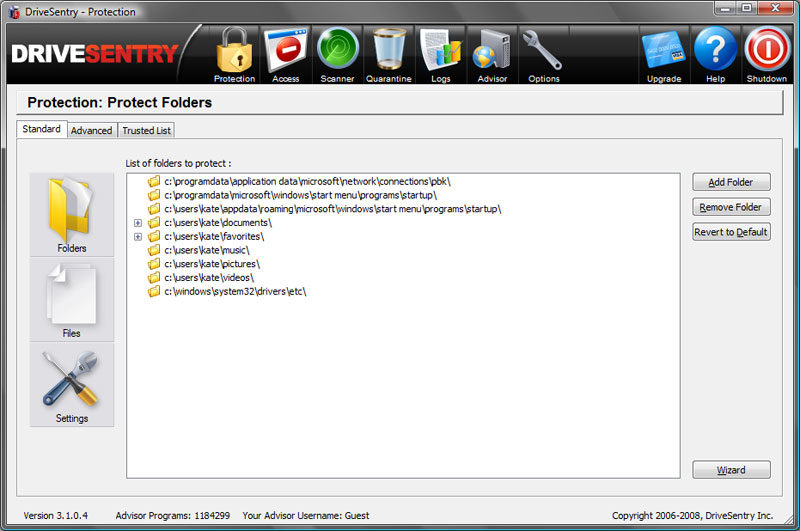Click the Copyright 2006-2008 DriveSentry text

pos(692,516)
